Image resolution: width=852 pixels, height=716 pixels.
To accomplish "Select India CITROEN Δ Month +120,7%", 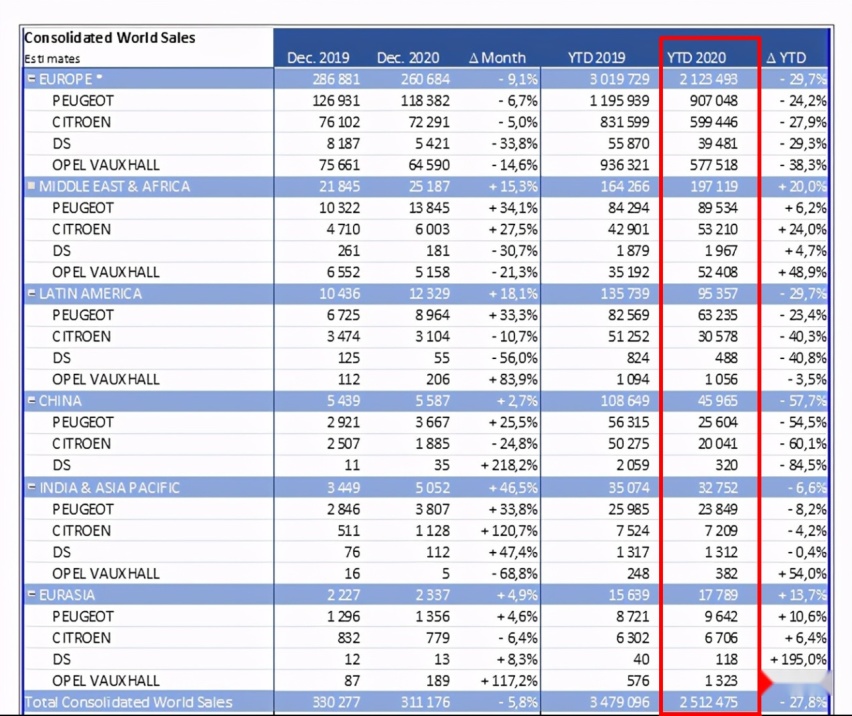I will 509,530.
